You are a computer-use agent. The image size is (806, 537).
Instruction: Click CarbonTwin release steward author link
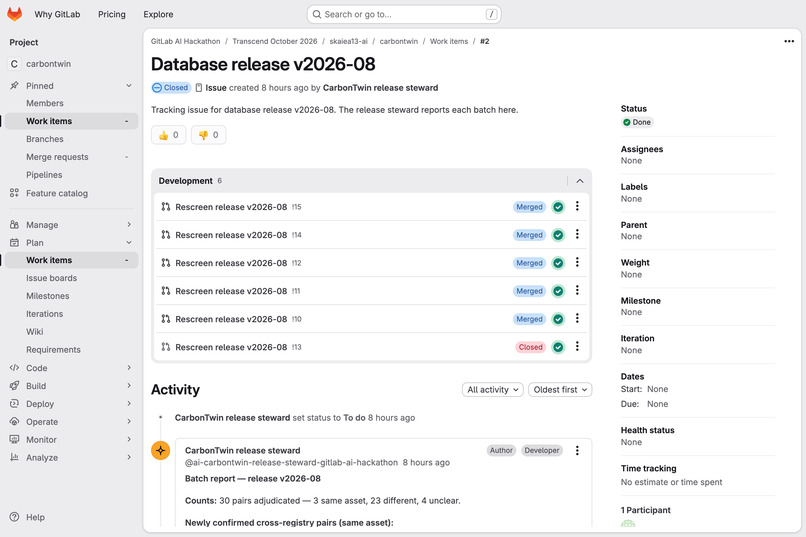coord(380,88)
